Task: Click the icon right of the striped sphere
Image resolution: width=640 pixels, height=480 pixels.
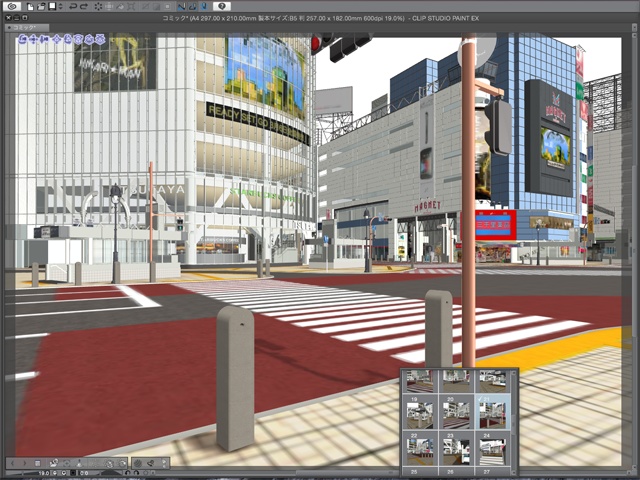Action: [x=151, y=463]
